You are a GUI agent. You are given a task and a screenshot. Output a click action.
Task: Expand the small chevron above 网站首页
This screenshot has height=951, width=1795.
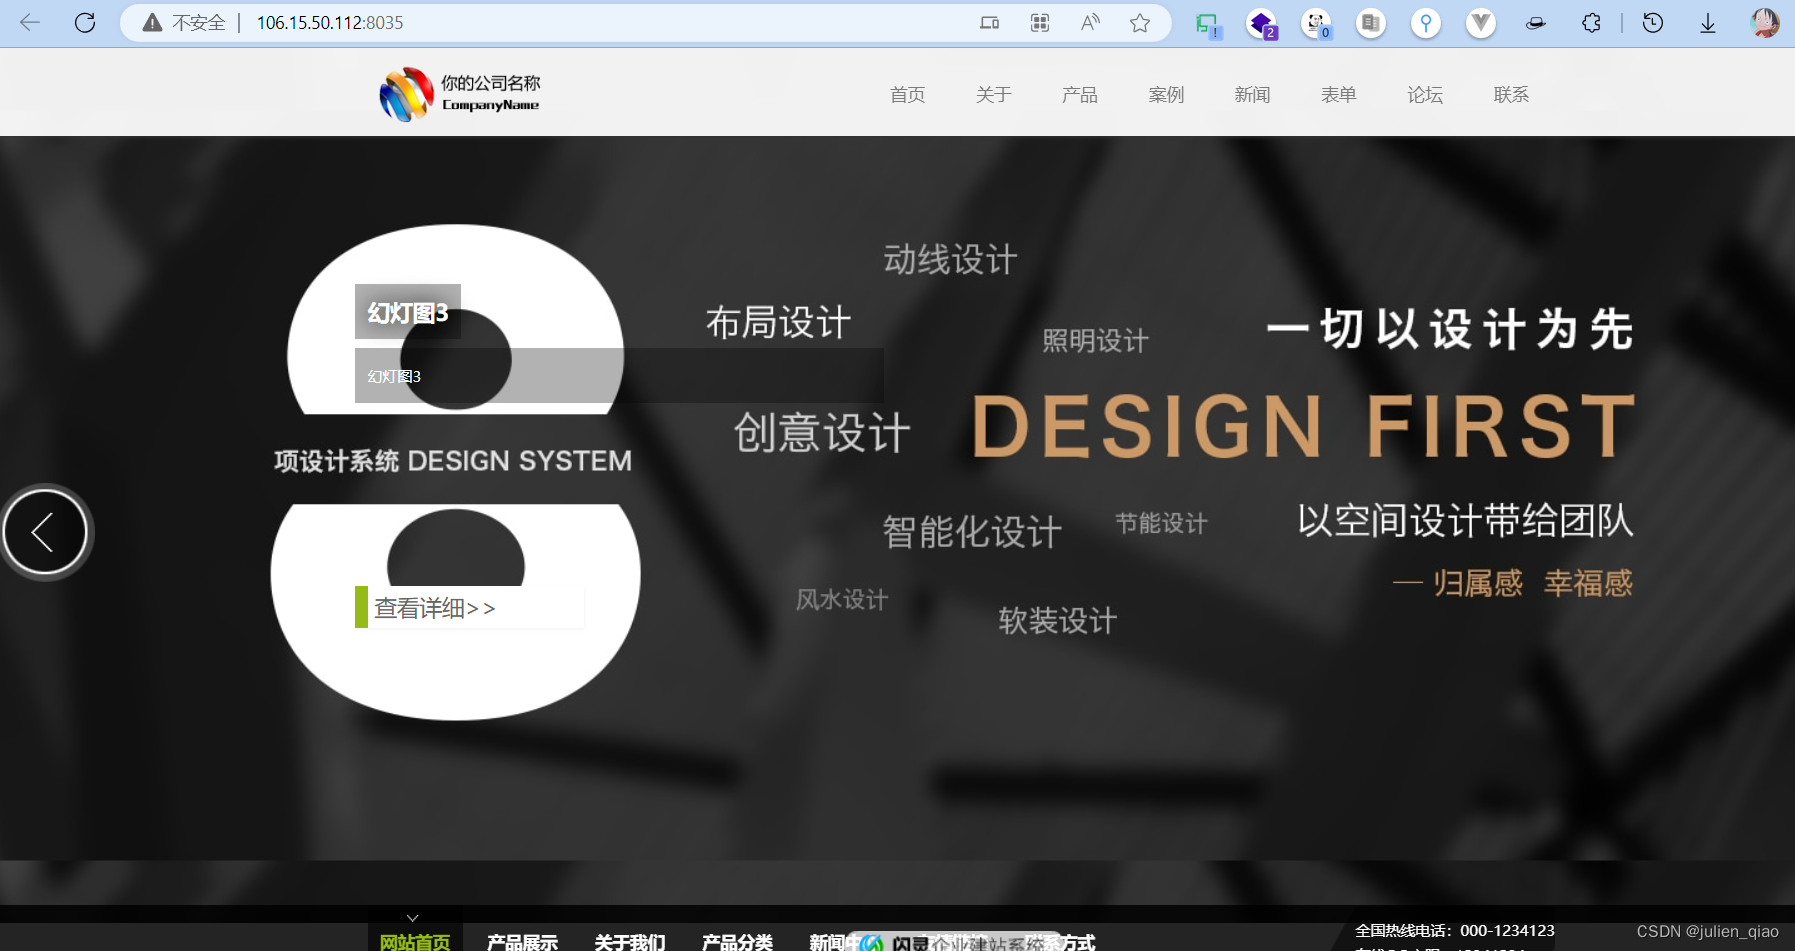pos(412,917)
